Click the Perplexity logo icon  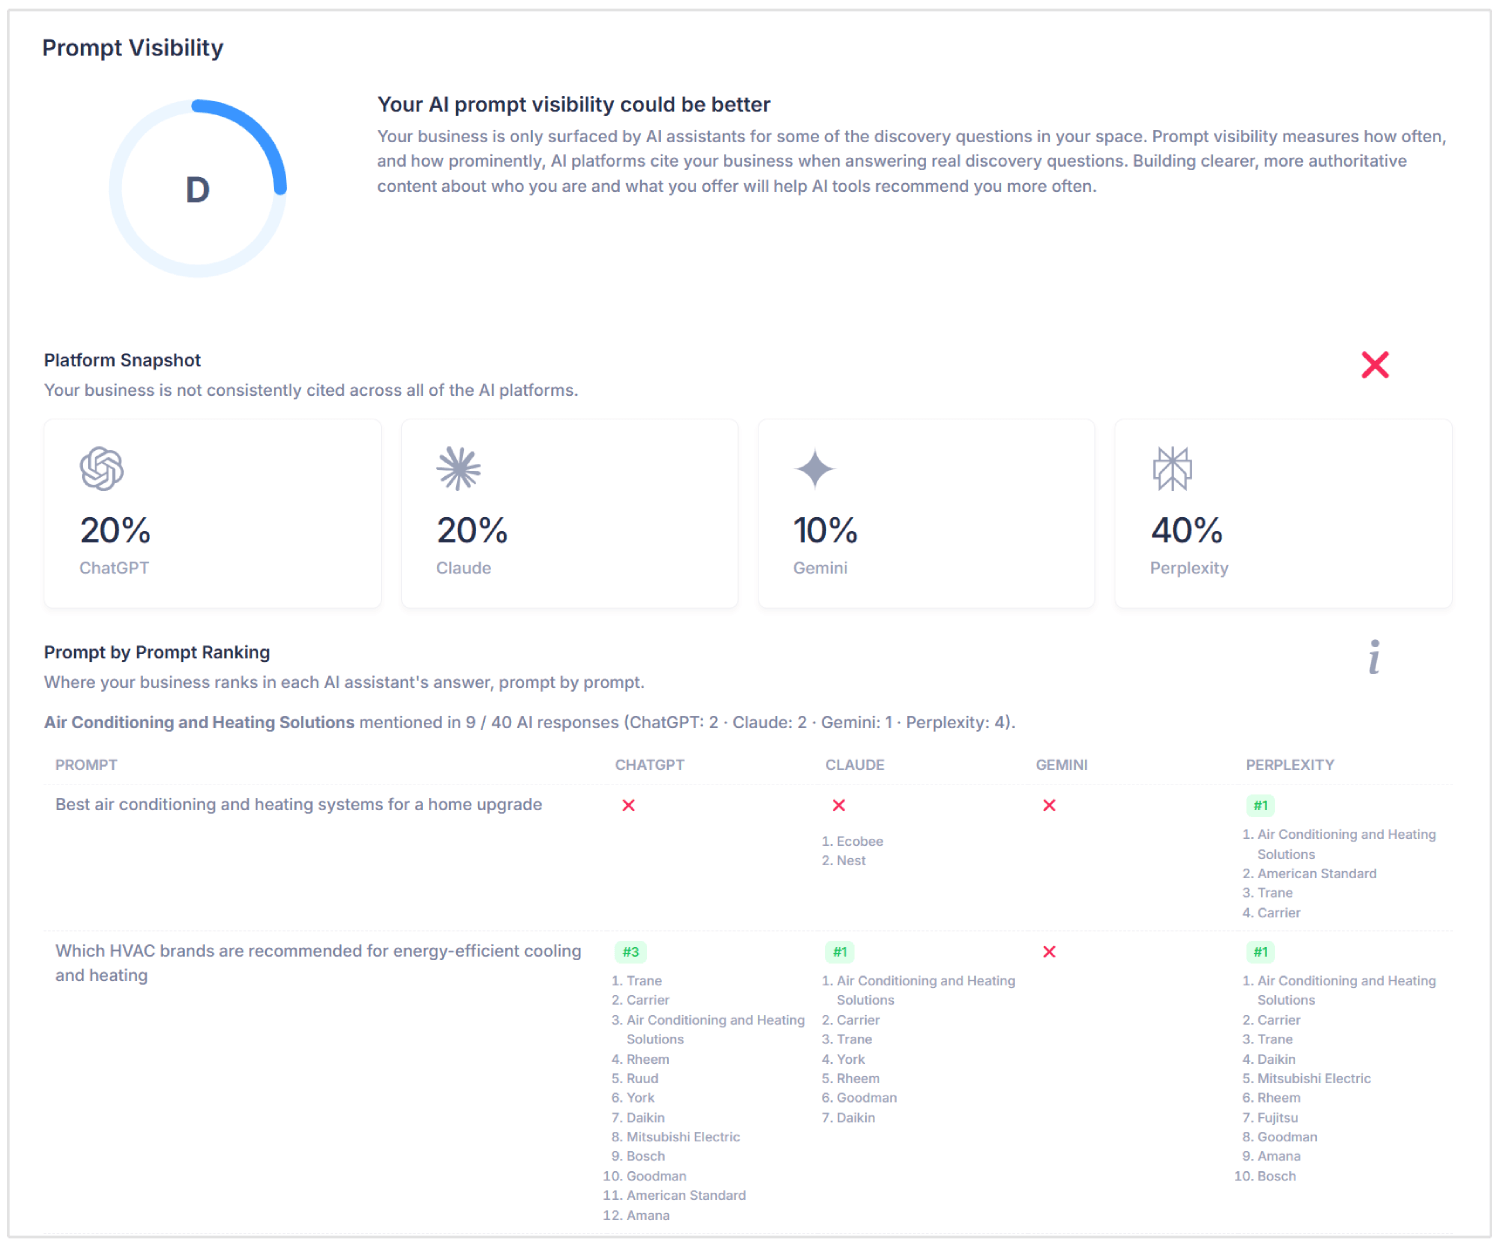click(1172, 469)
